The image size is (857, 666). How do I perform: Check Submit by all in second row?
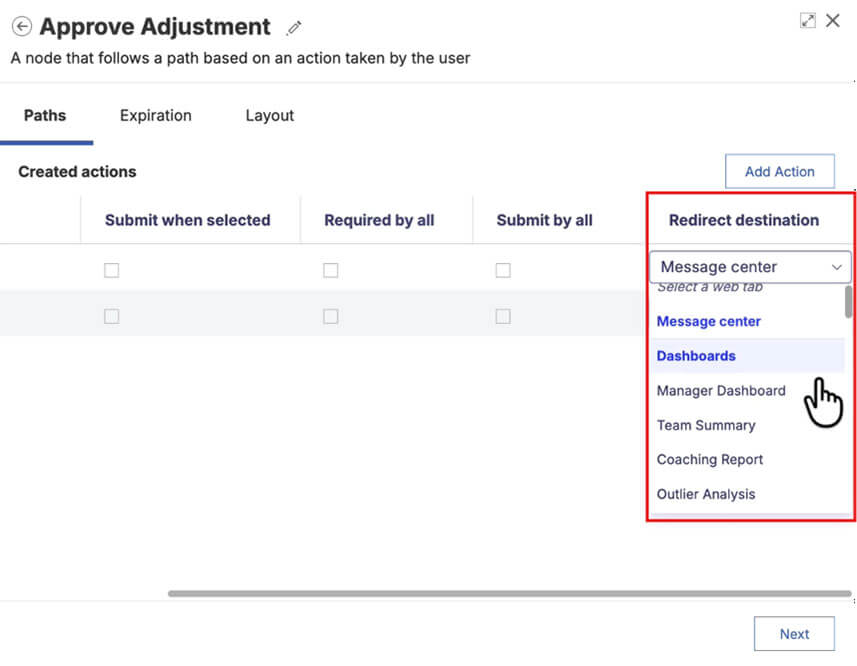tap(503, 316)
